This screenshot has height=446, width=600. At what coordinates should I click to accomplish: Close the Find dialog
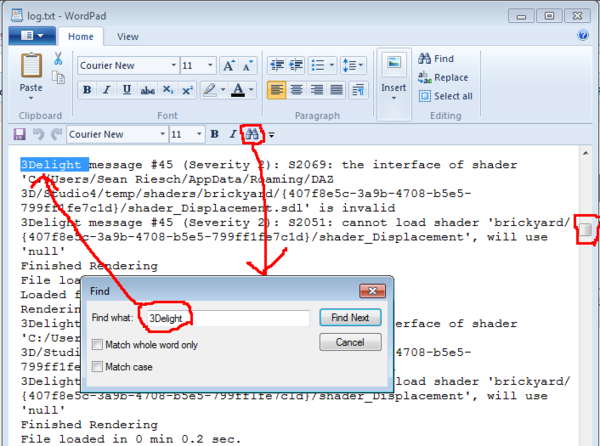point(372,291)
